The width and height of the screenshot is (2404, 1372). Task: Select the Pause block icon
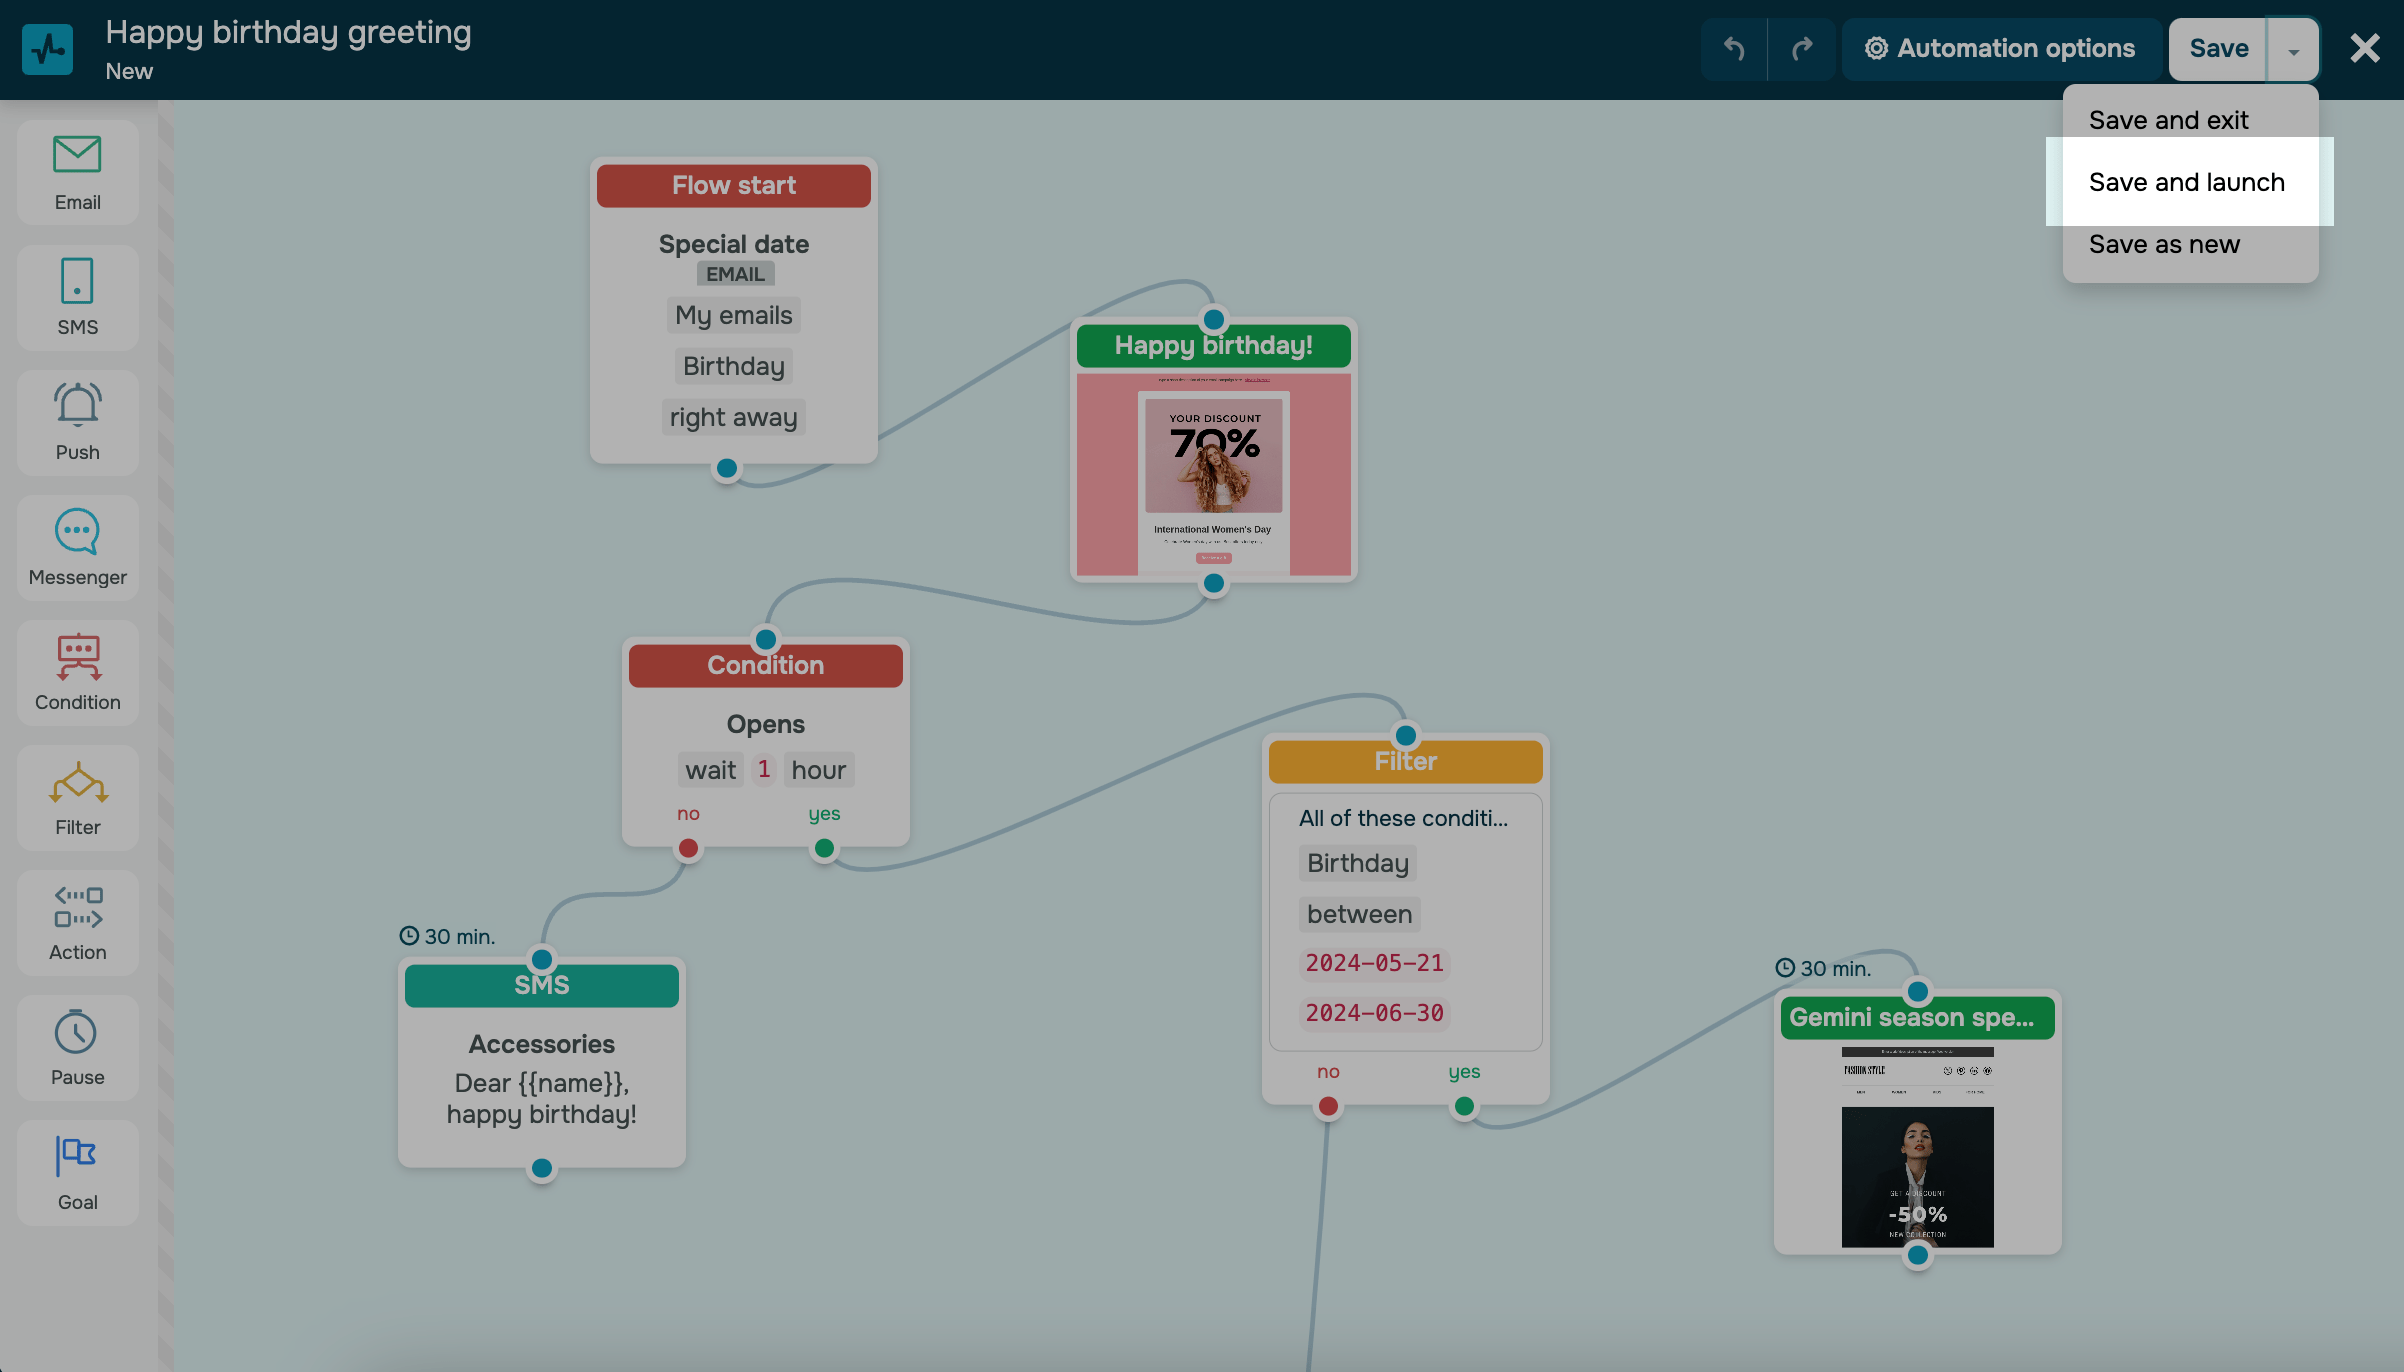coord(77,1047)
